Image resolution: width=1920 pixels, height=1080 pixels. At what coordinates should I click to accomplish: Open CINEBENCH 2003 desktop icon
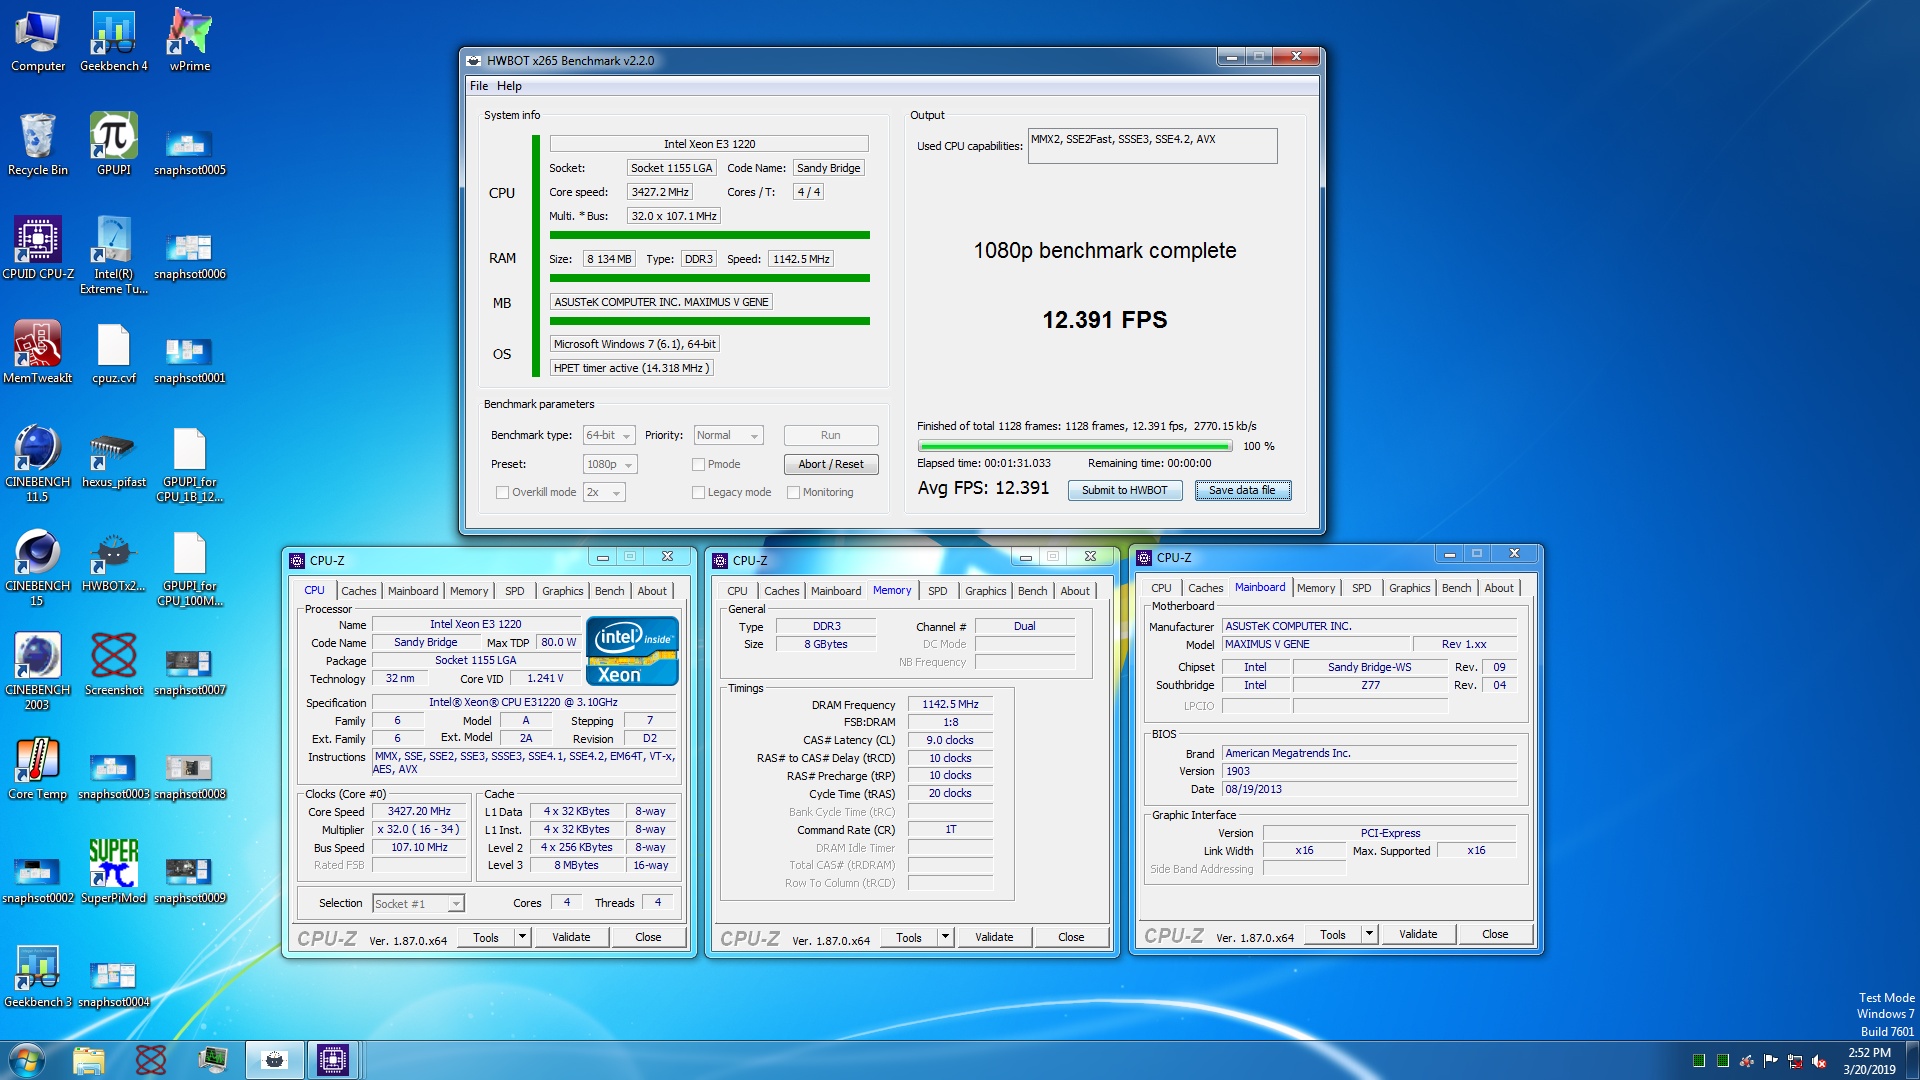[38, 672]
